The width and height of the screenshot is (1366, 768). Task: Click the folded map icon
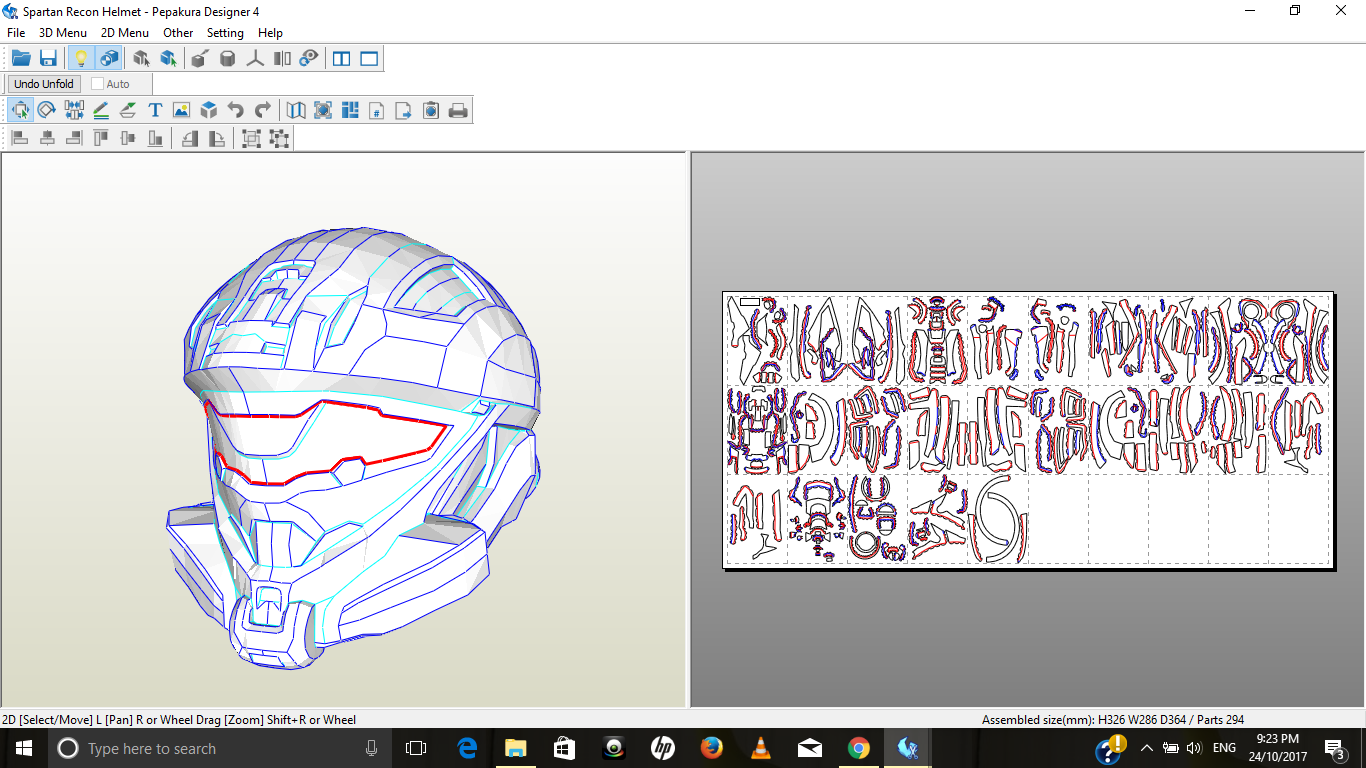click(x=296, y=110)
